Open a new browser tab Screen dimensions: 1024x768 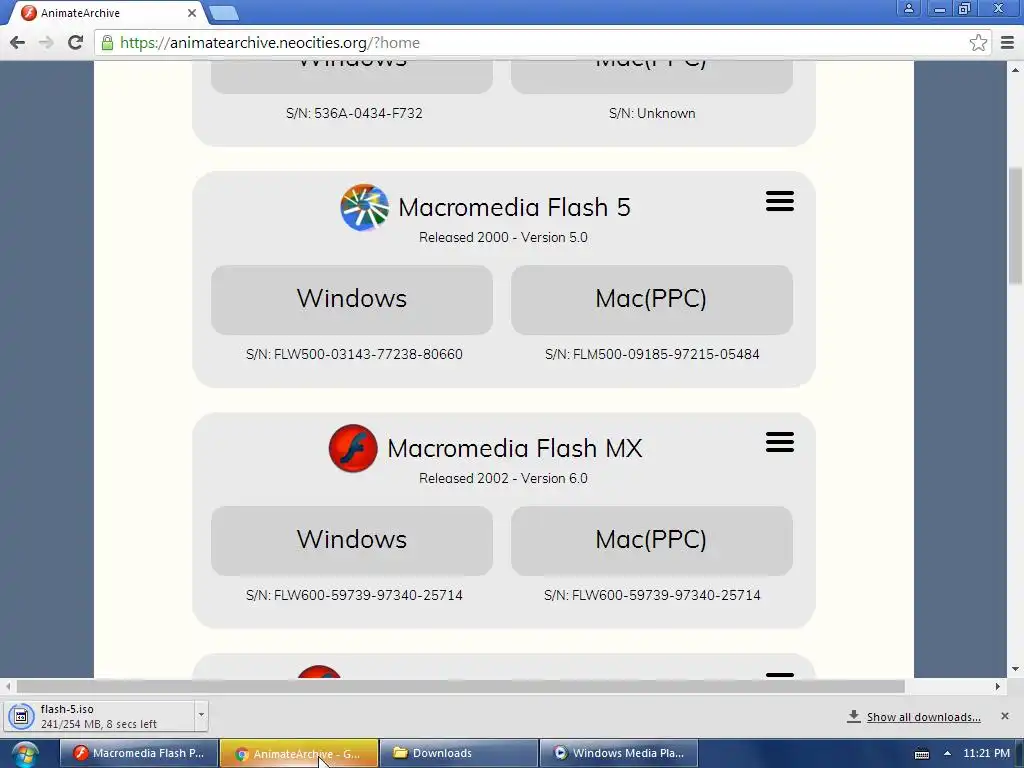coord(224,12)
